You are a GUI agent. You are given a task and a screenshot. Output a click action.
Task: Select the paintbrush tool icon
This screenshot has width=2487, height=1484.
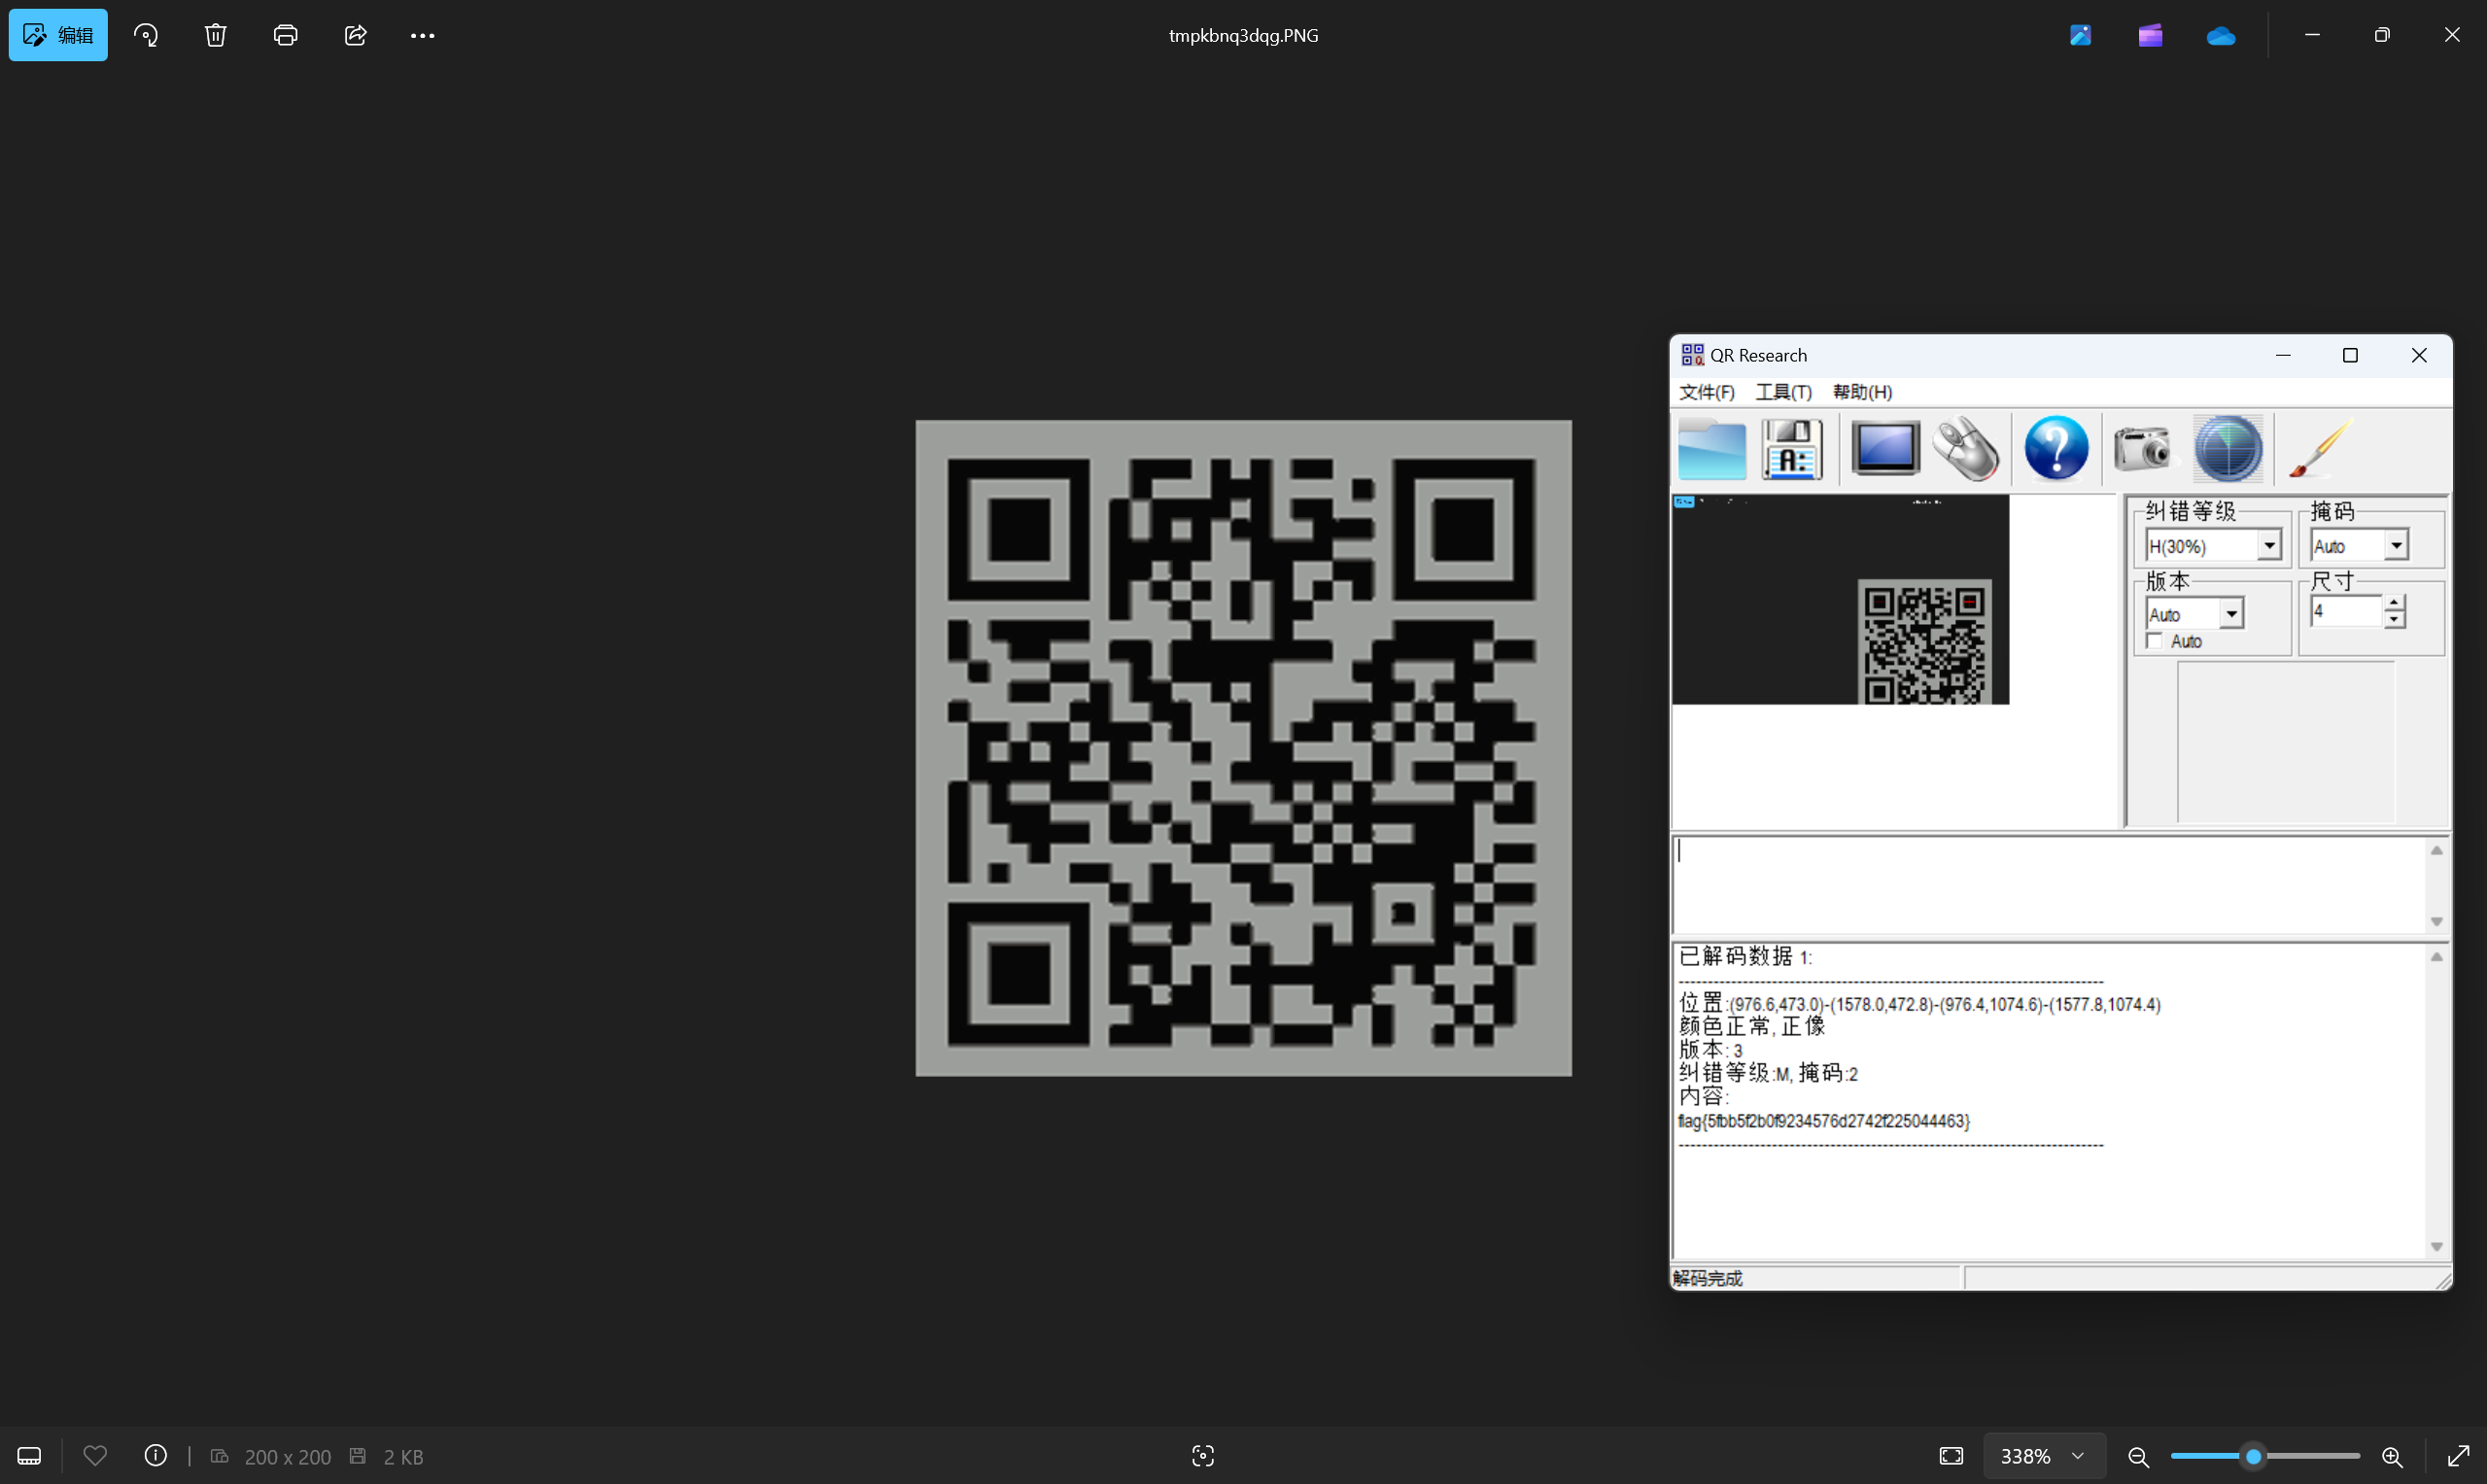pyautogui.click(x=2319, y=449)
